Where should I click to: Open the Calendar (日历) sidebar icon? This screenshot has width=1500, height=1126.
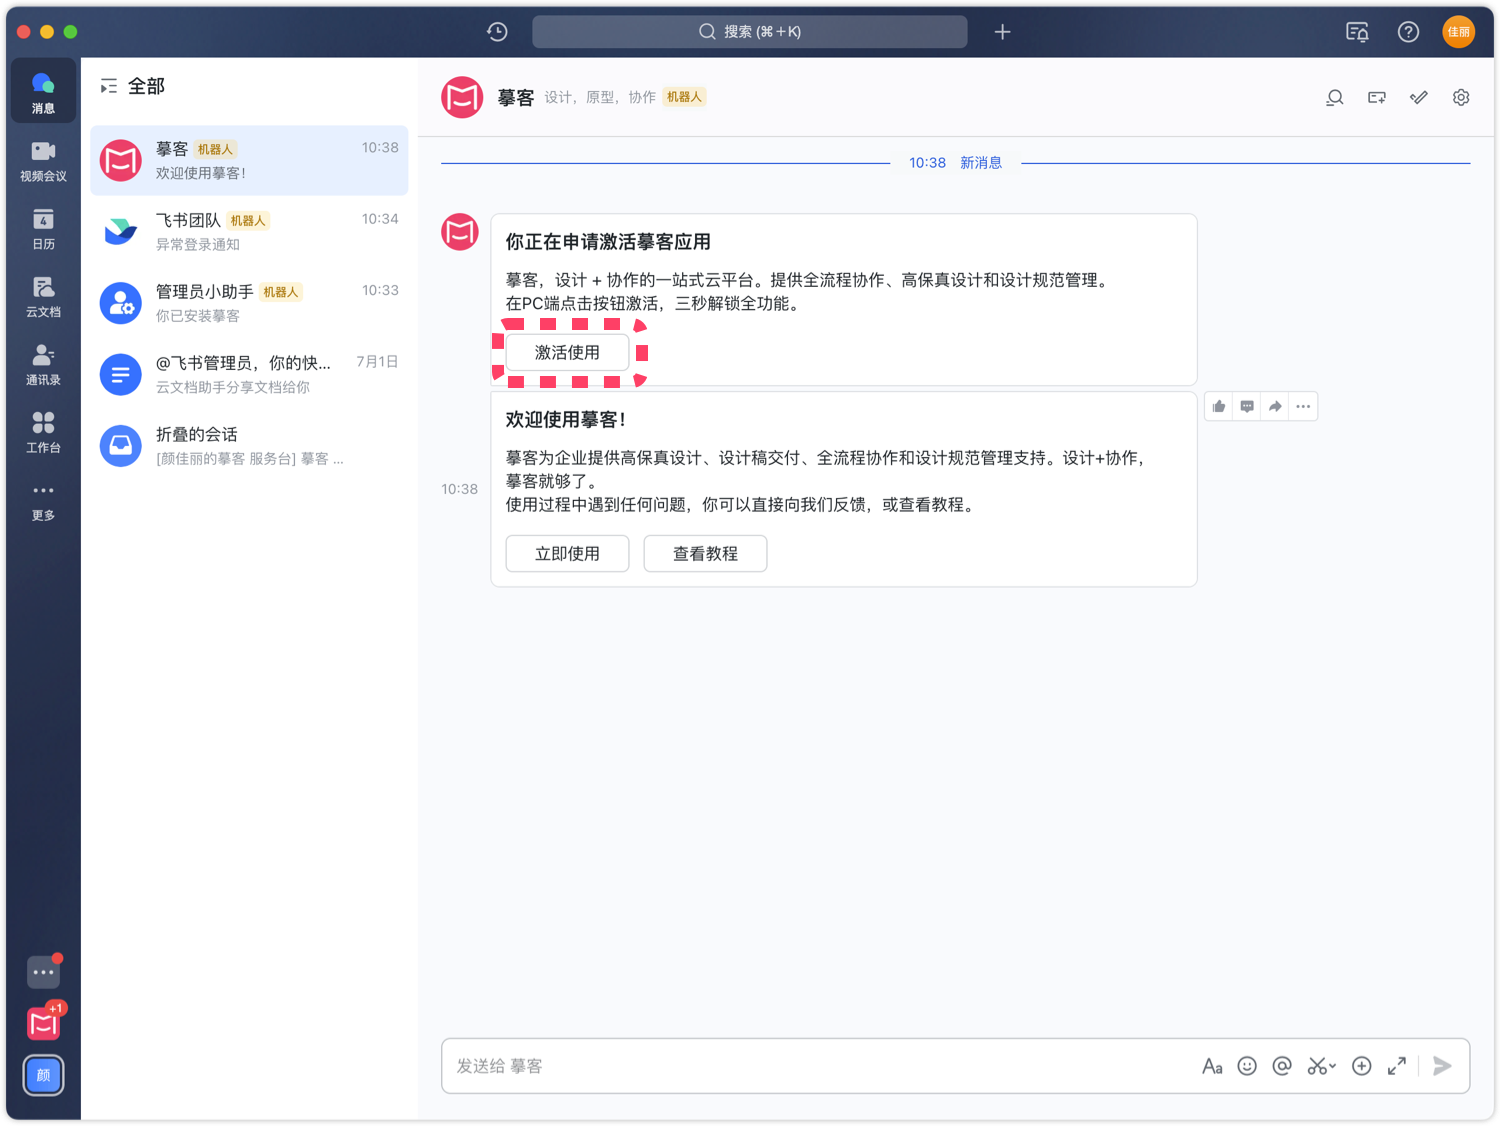pos(43,228)
